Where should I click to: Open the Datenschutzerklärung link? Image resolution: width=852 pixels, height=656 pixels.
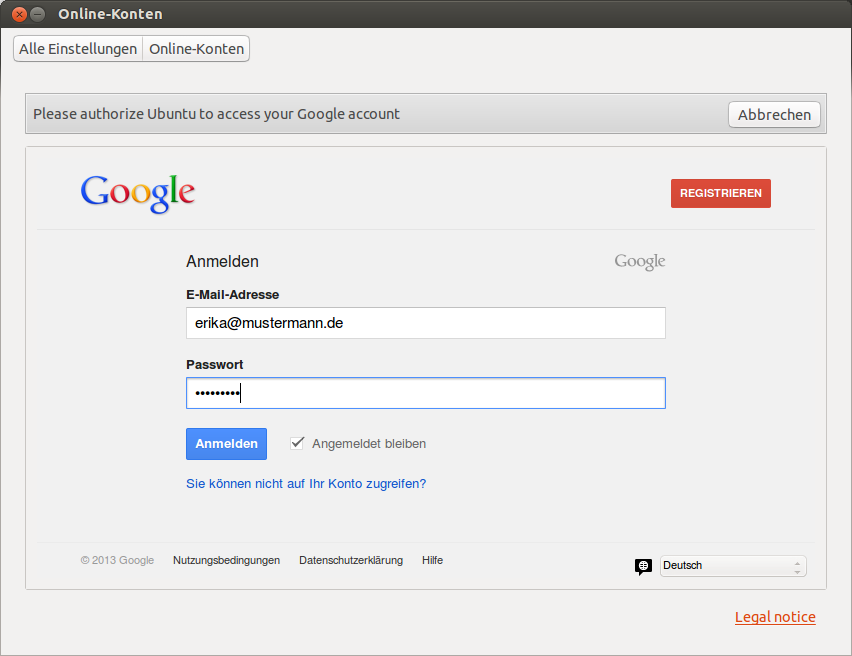click(x=351, y=561)
